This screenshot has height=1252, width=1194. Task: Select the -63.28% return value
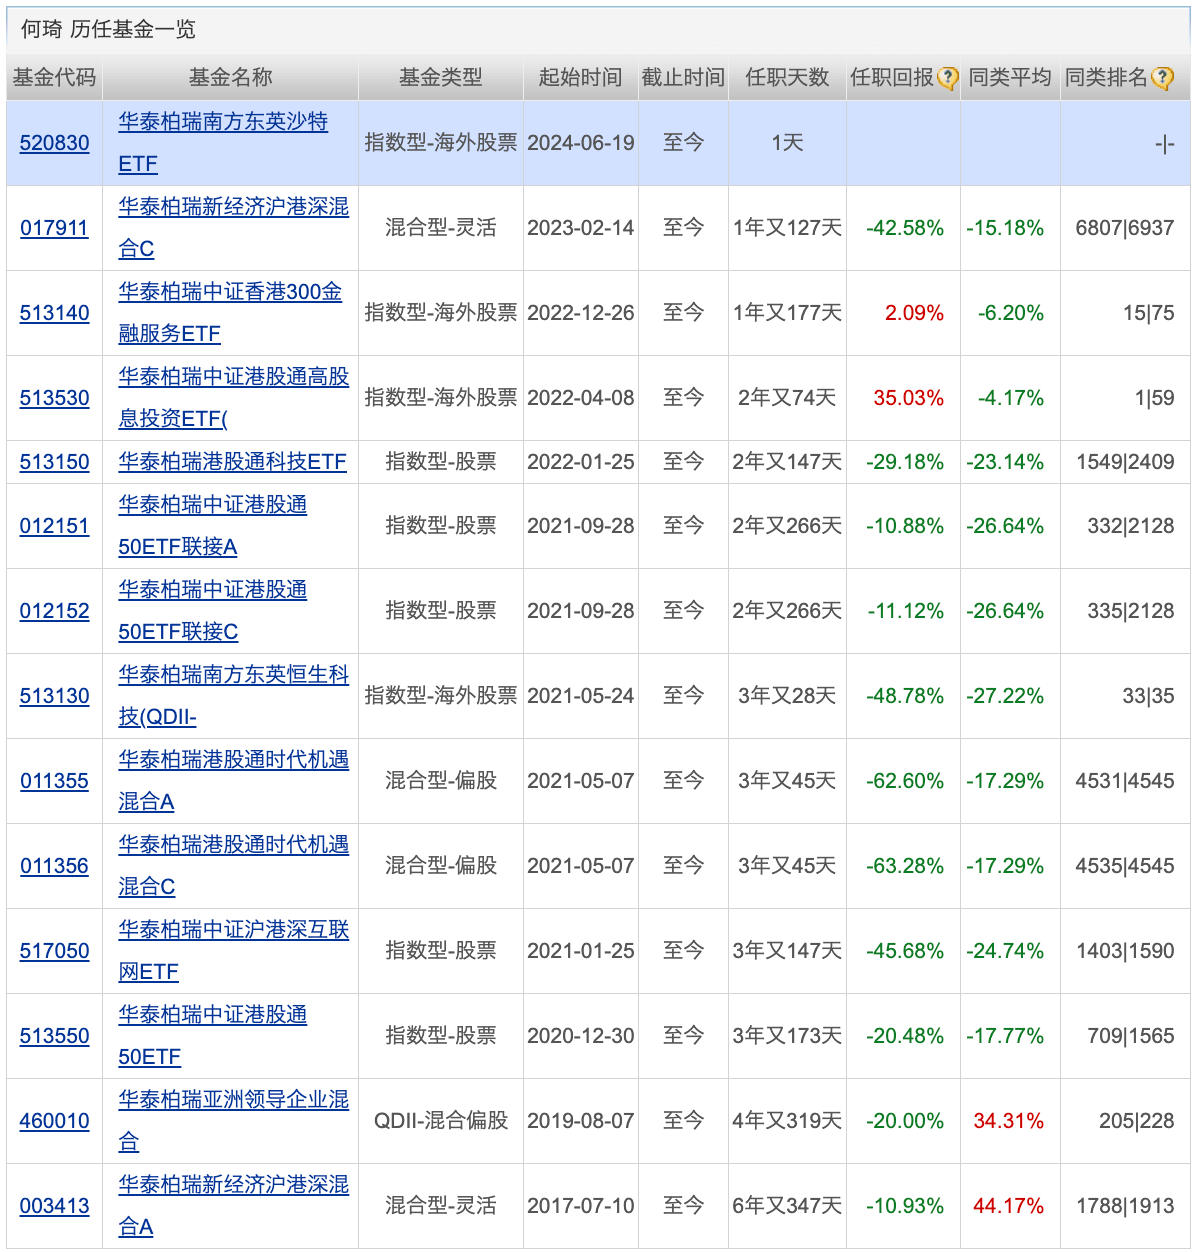coord(905,866)
